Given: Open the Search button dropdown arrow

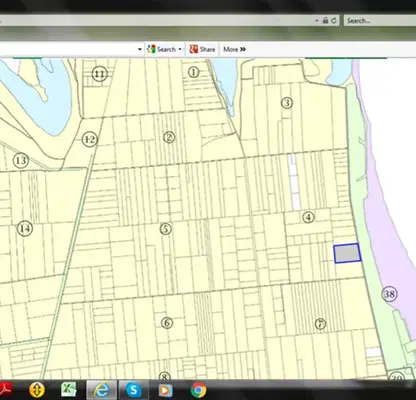Looking at the screenshot, I should (180, 49).
